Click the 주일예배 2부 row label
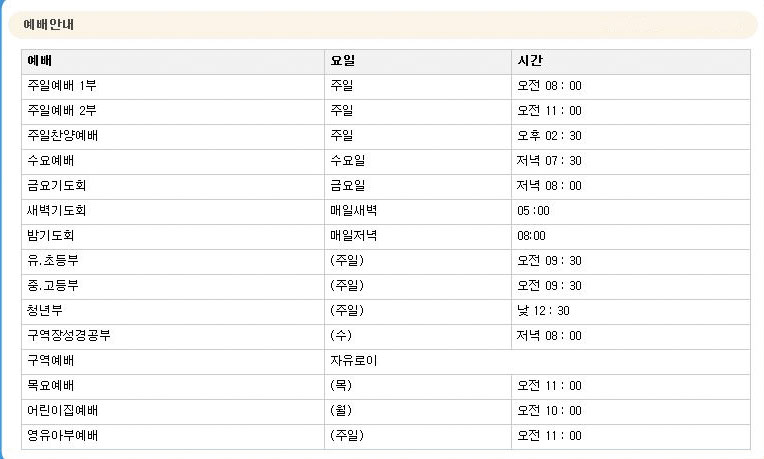 (62, 111)
